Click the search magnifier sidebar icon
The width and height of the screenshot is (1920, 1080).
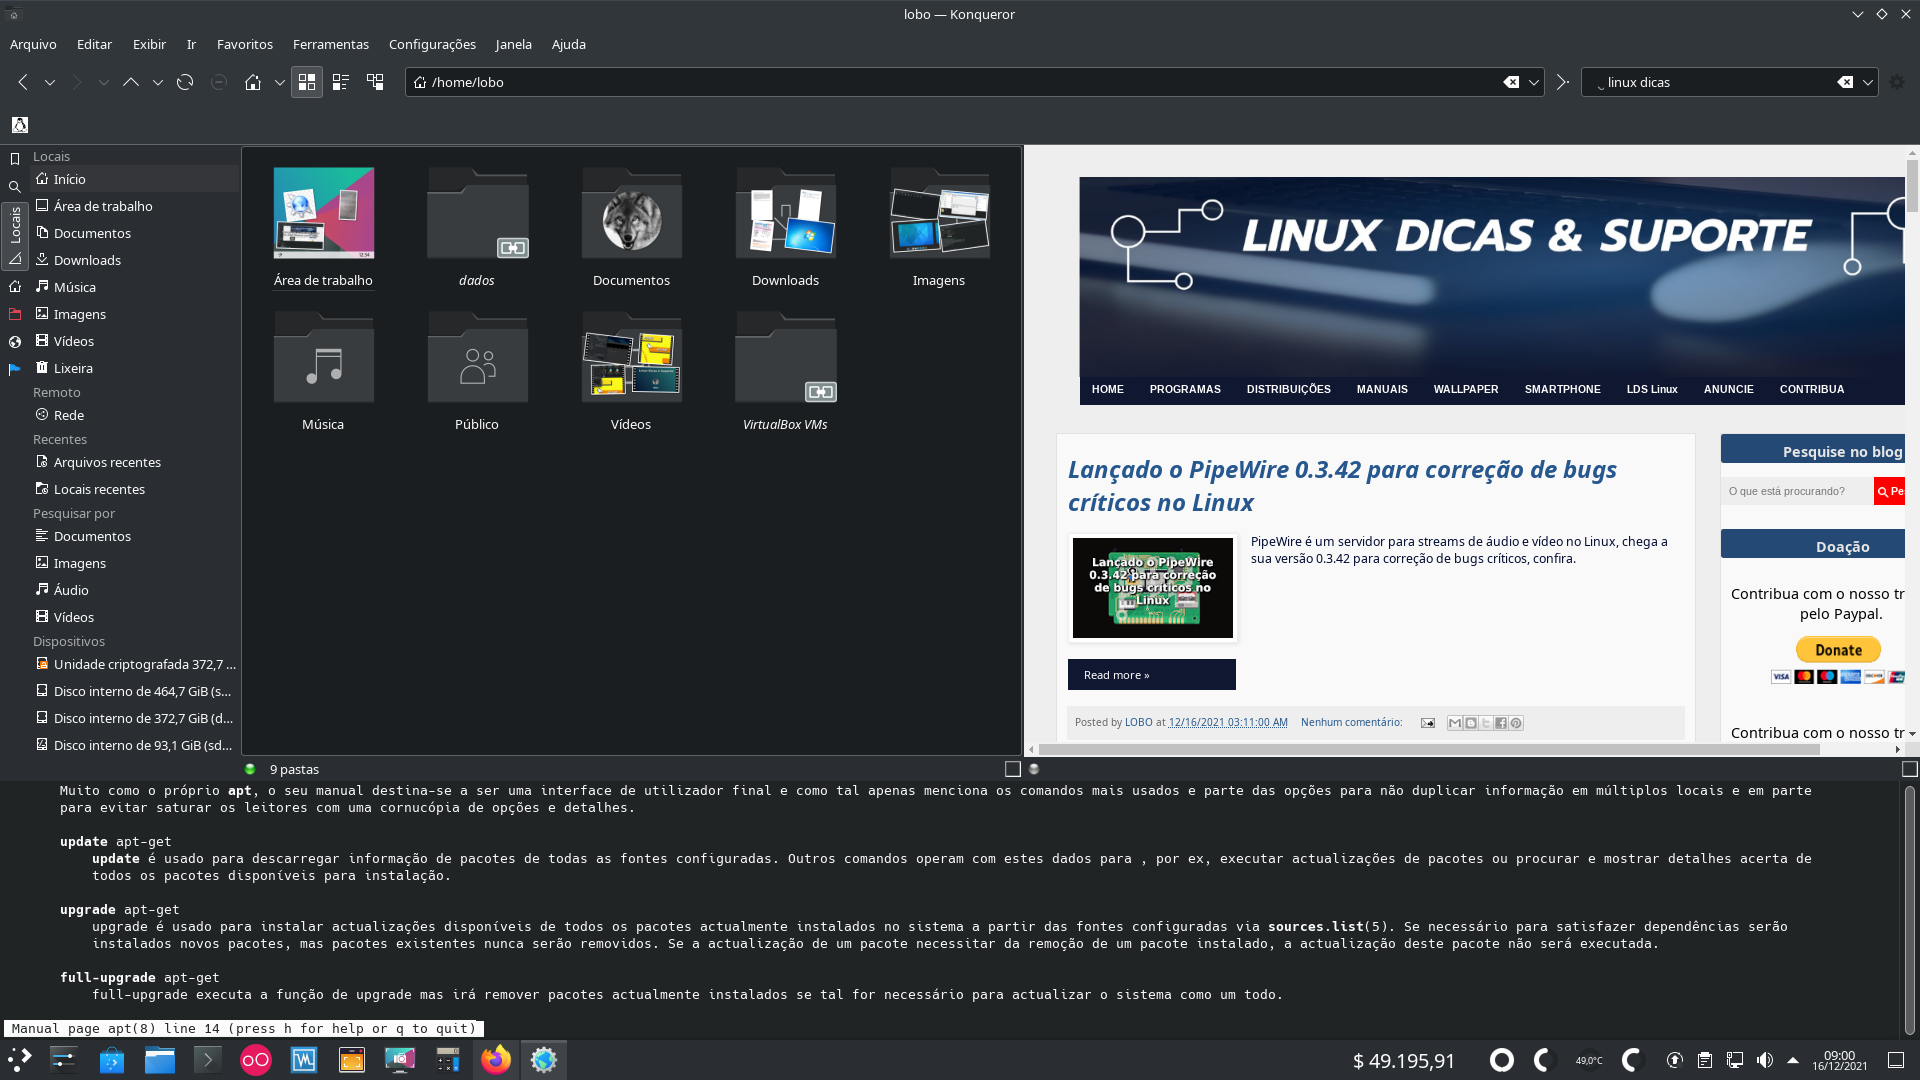[14, 187]
